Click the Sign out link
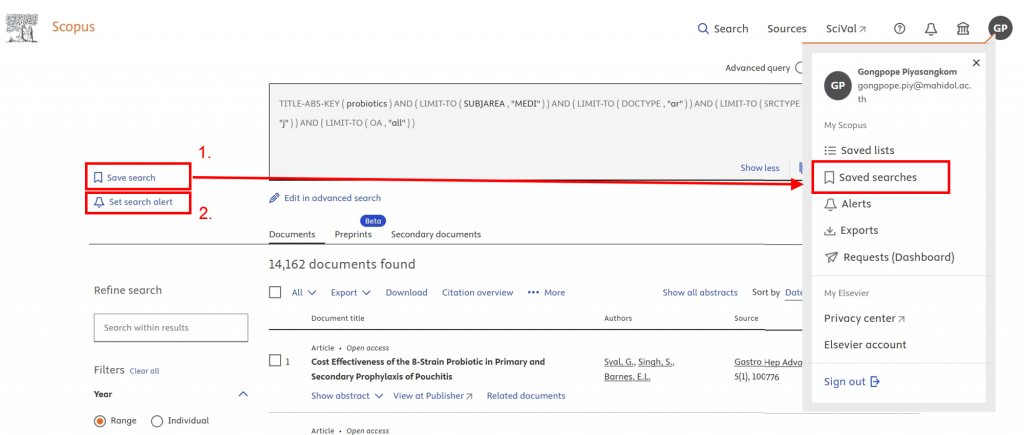The image size is (1024, 435). [x=852, y=381]
